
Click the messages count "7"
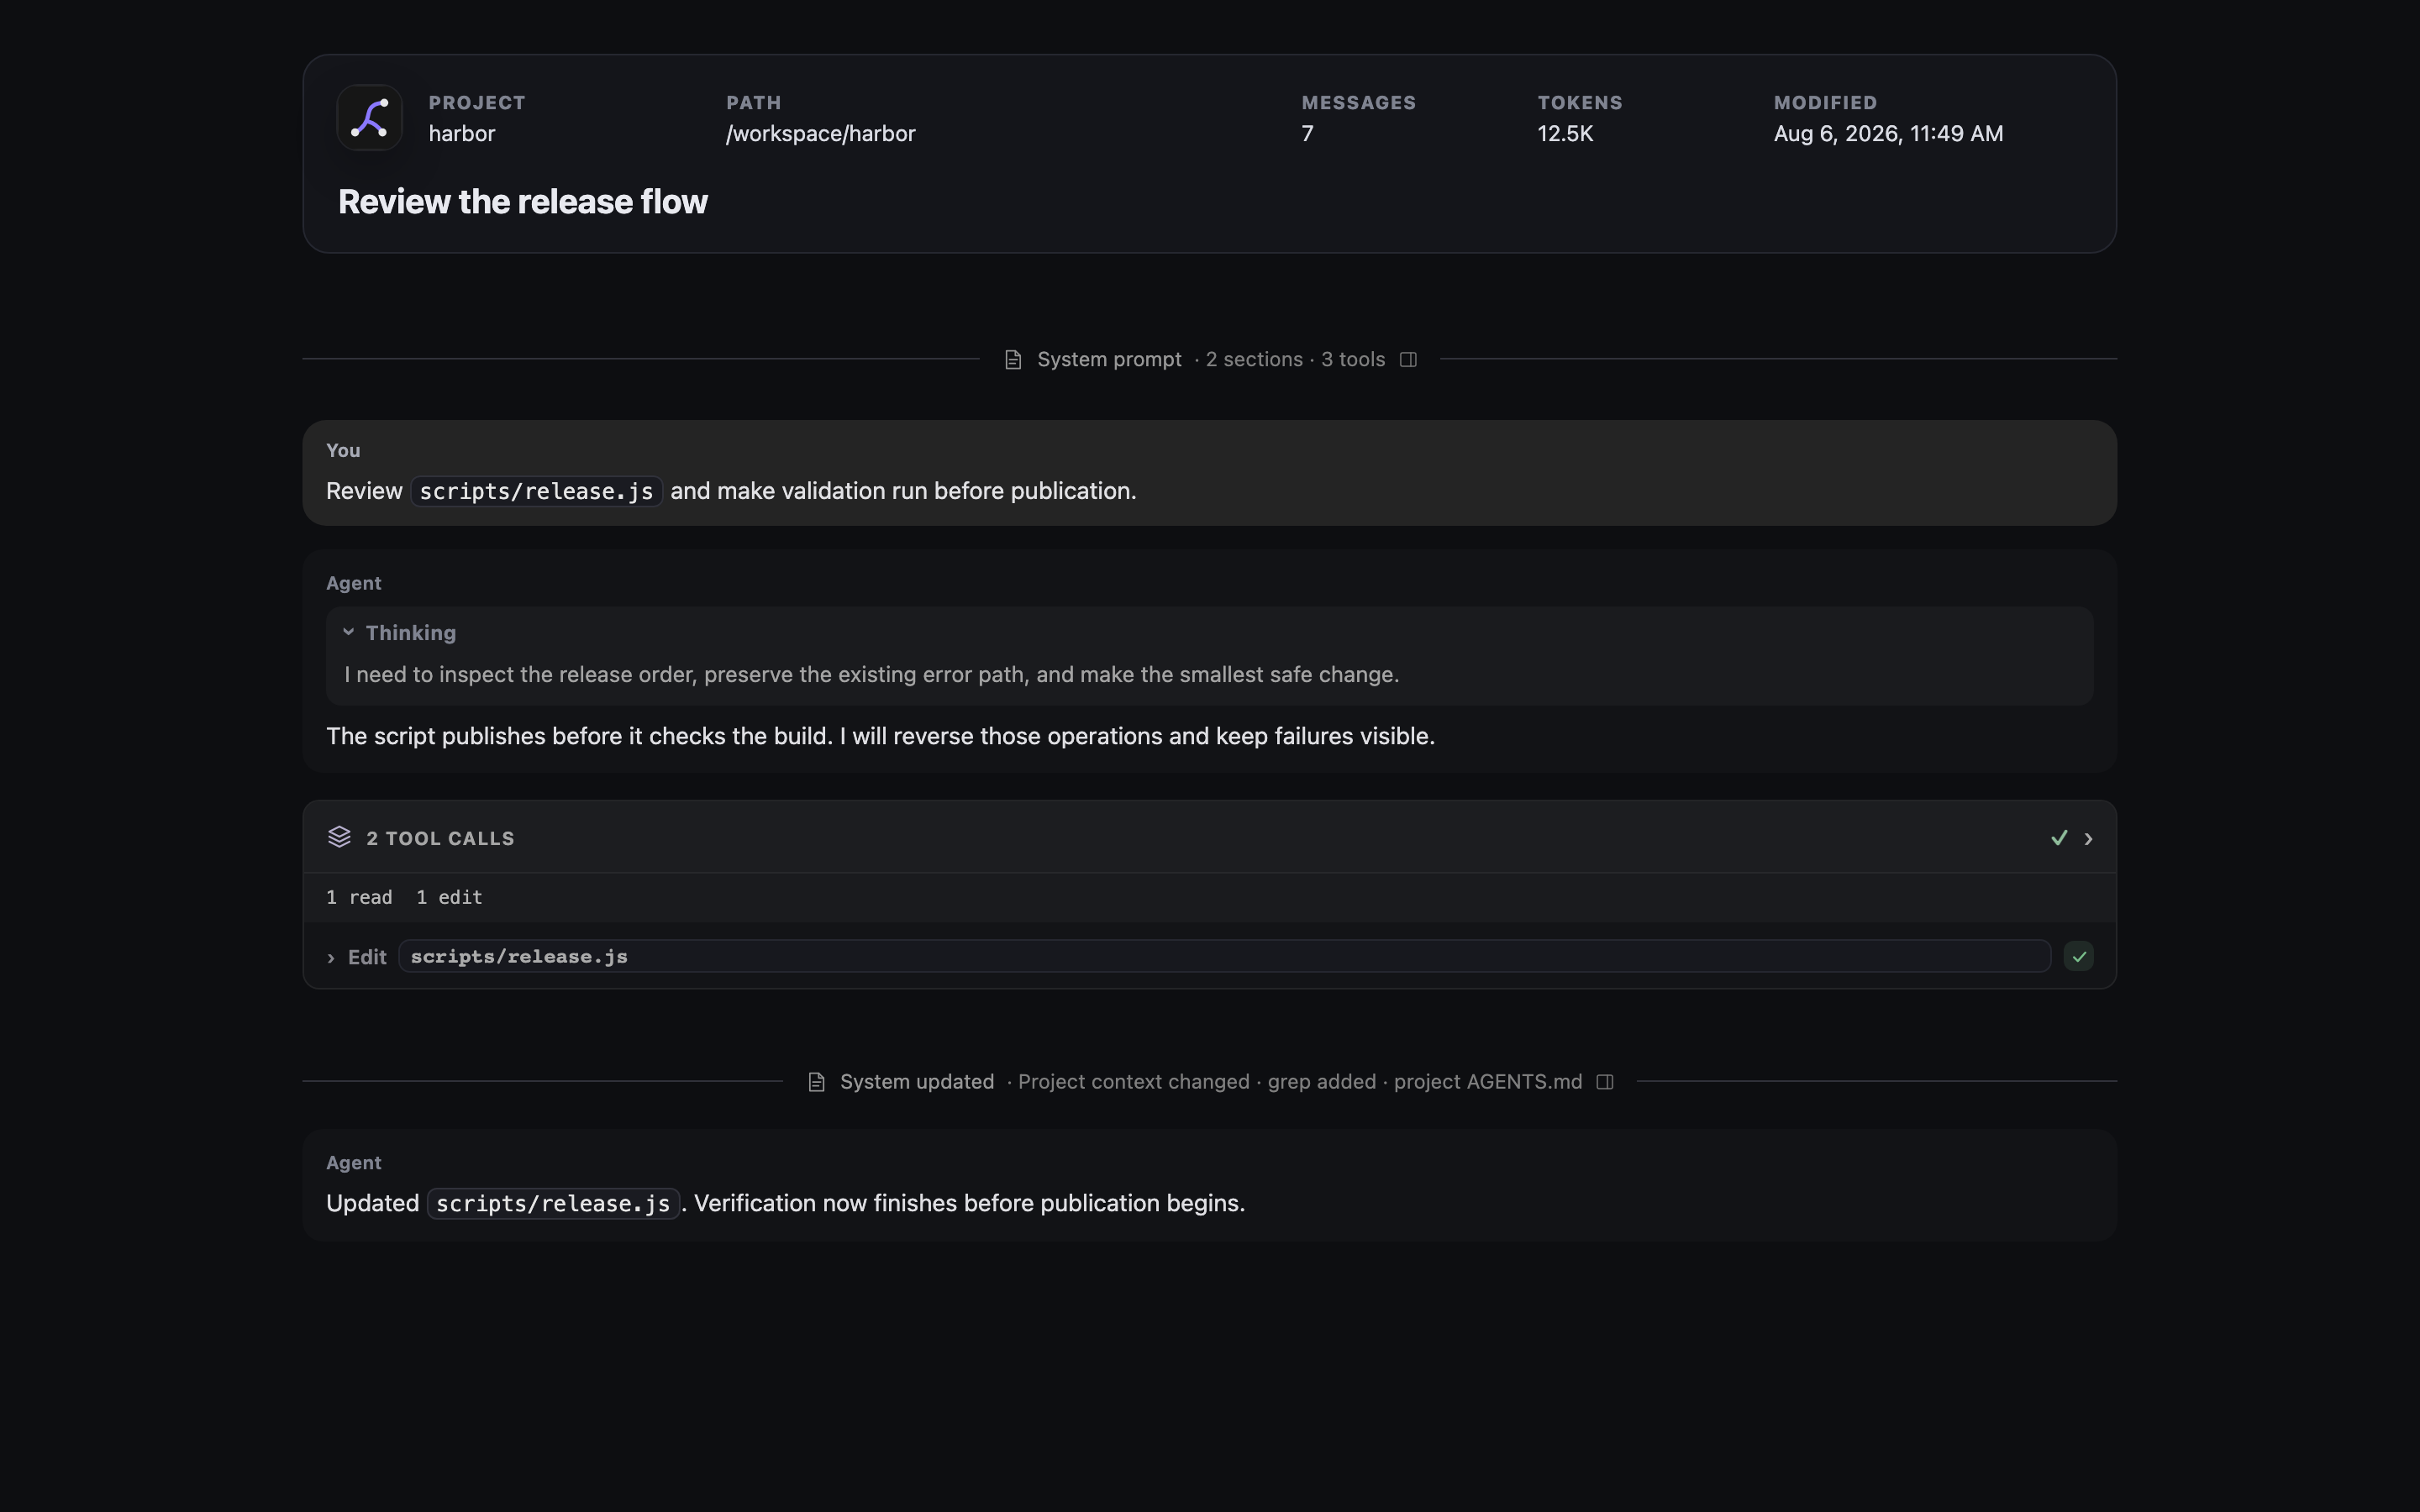(x=1307, y=134)
